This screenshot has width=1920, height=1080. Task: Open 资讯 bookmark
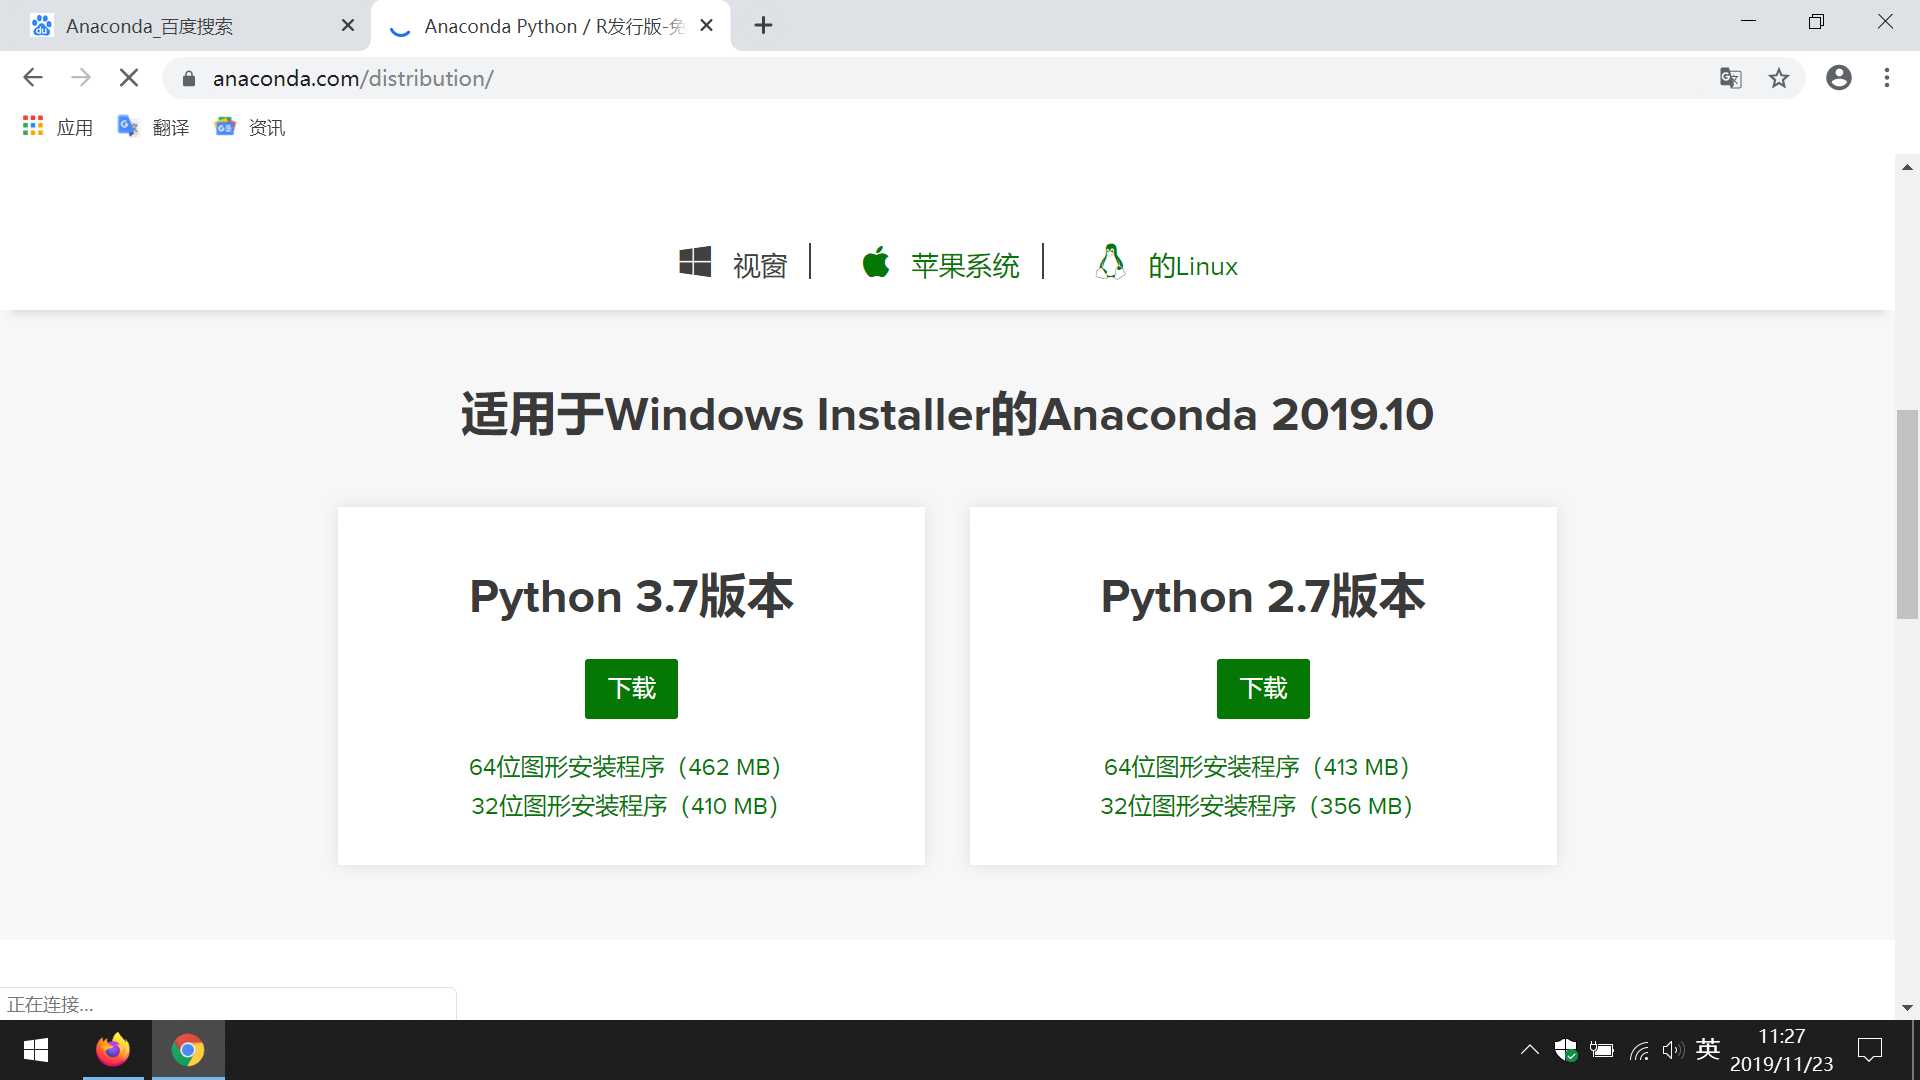coord(250,127)
